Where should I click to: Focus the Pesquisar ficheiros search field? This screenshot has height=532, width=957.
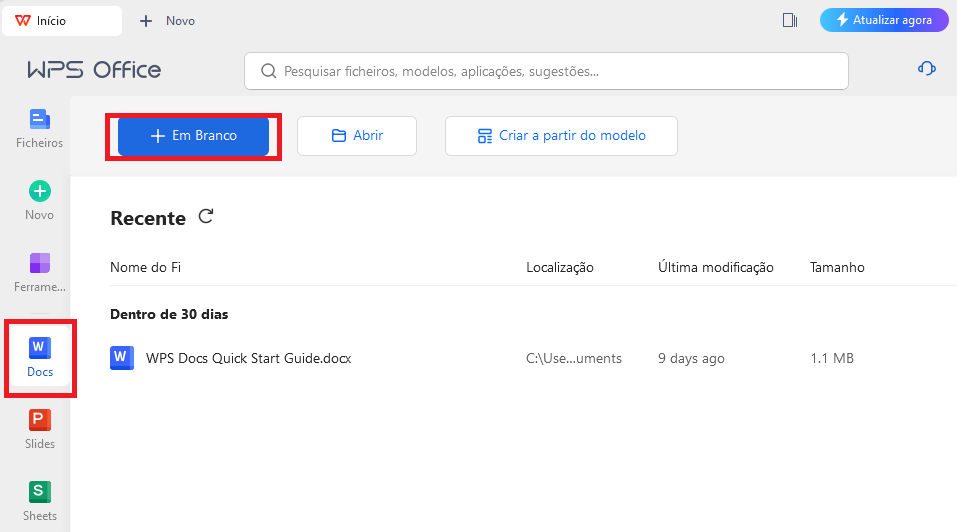point(546,71)
